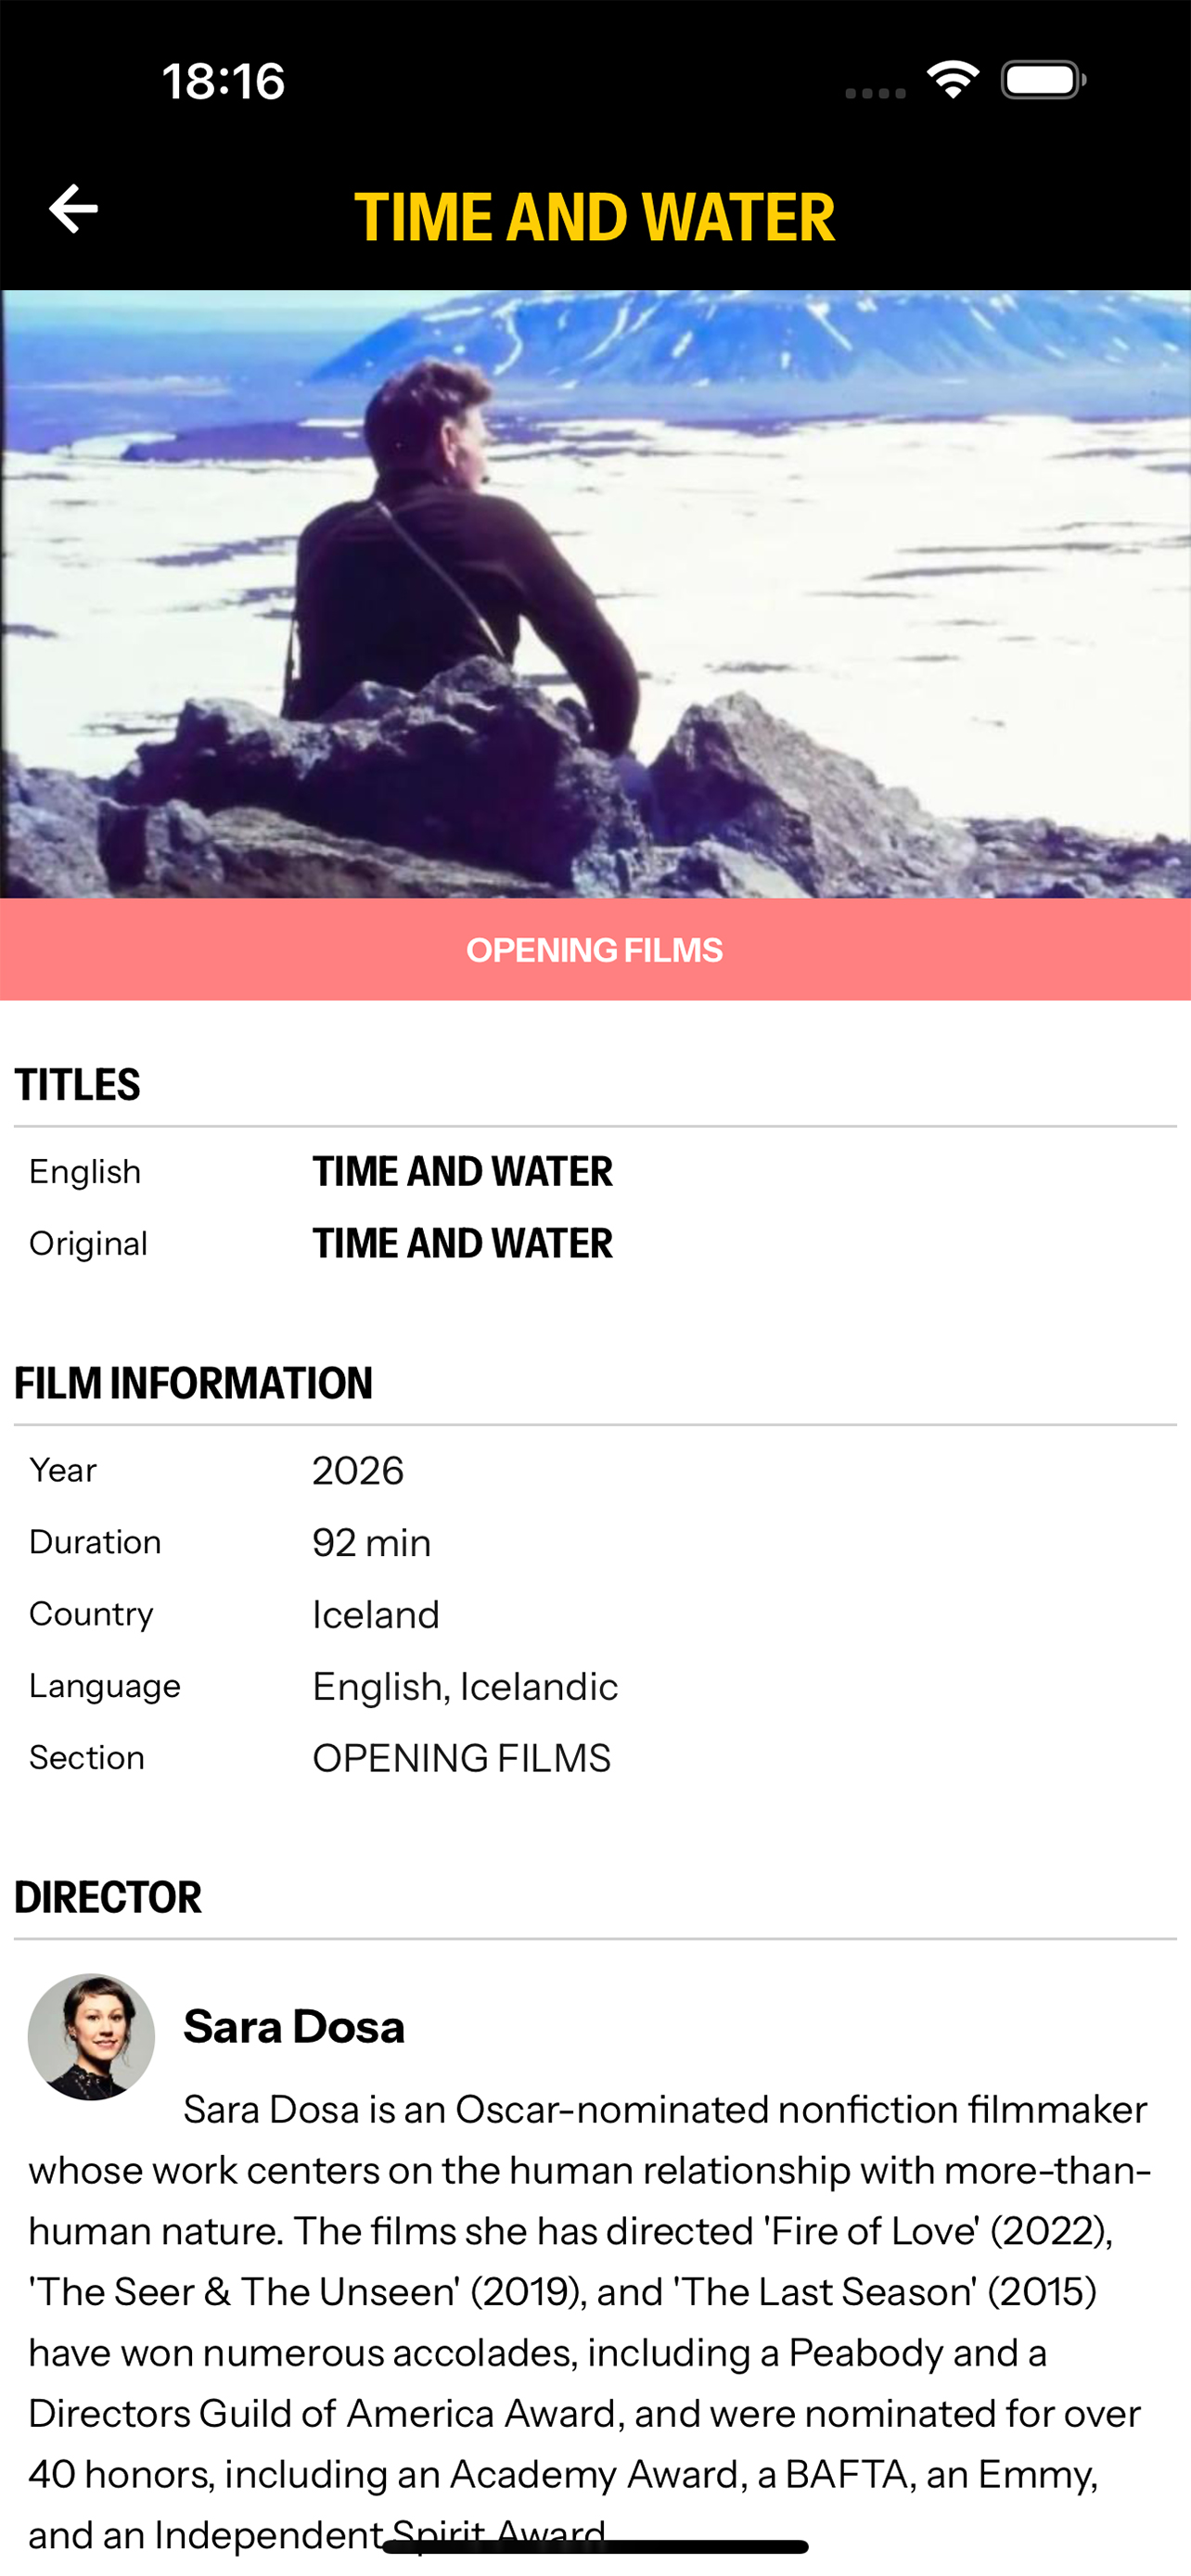Tap the Iceland country value
This screenshot has height=2576, width=1191.
376,1615
